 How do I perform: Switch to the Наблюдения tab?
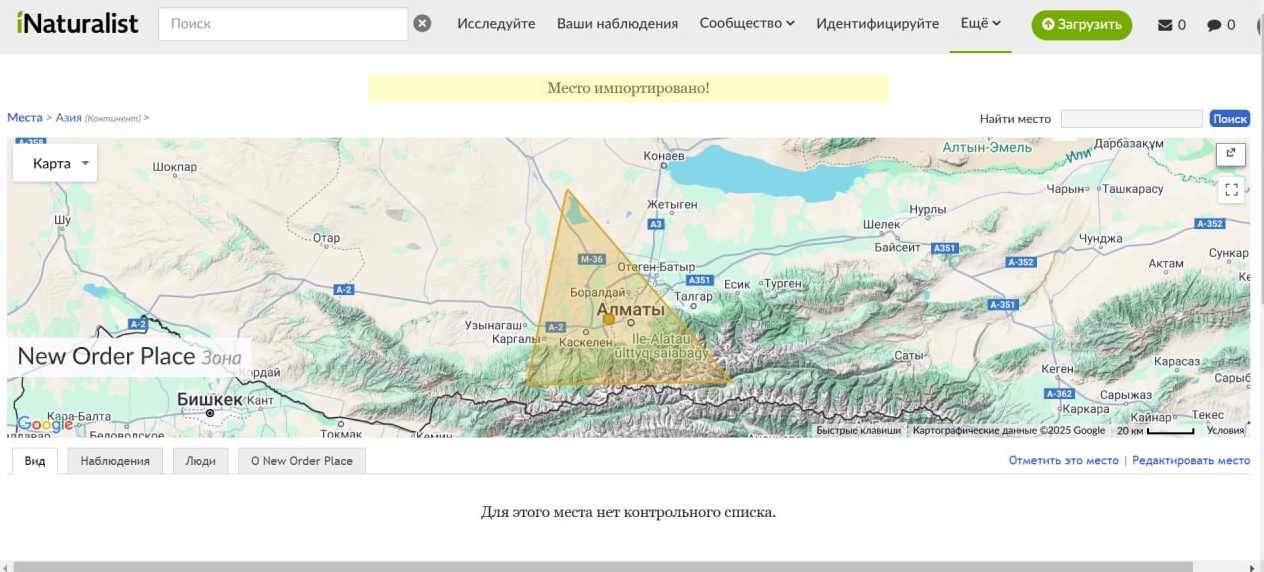point(115,461)
